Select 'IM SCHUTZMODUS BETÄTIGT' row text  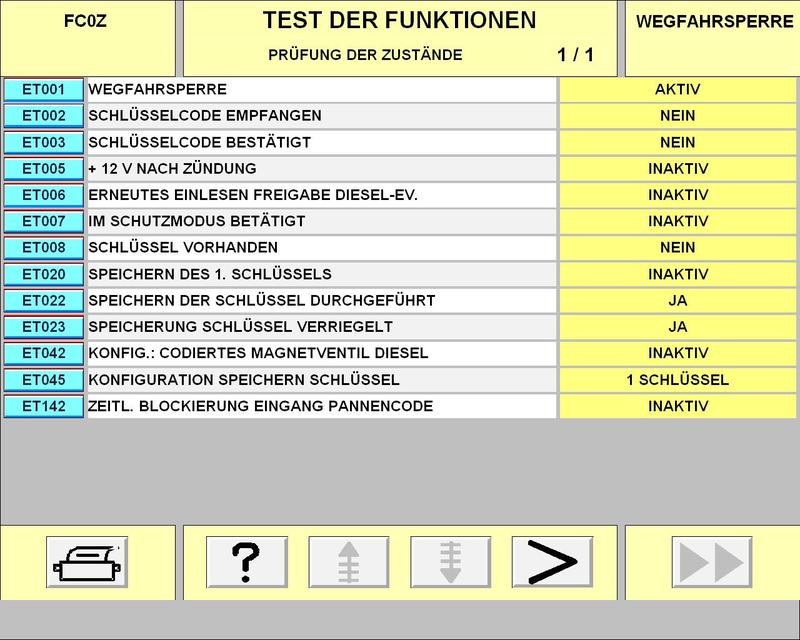click(320, 221)
